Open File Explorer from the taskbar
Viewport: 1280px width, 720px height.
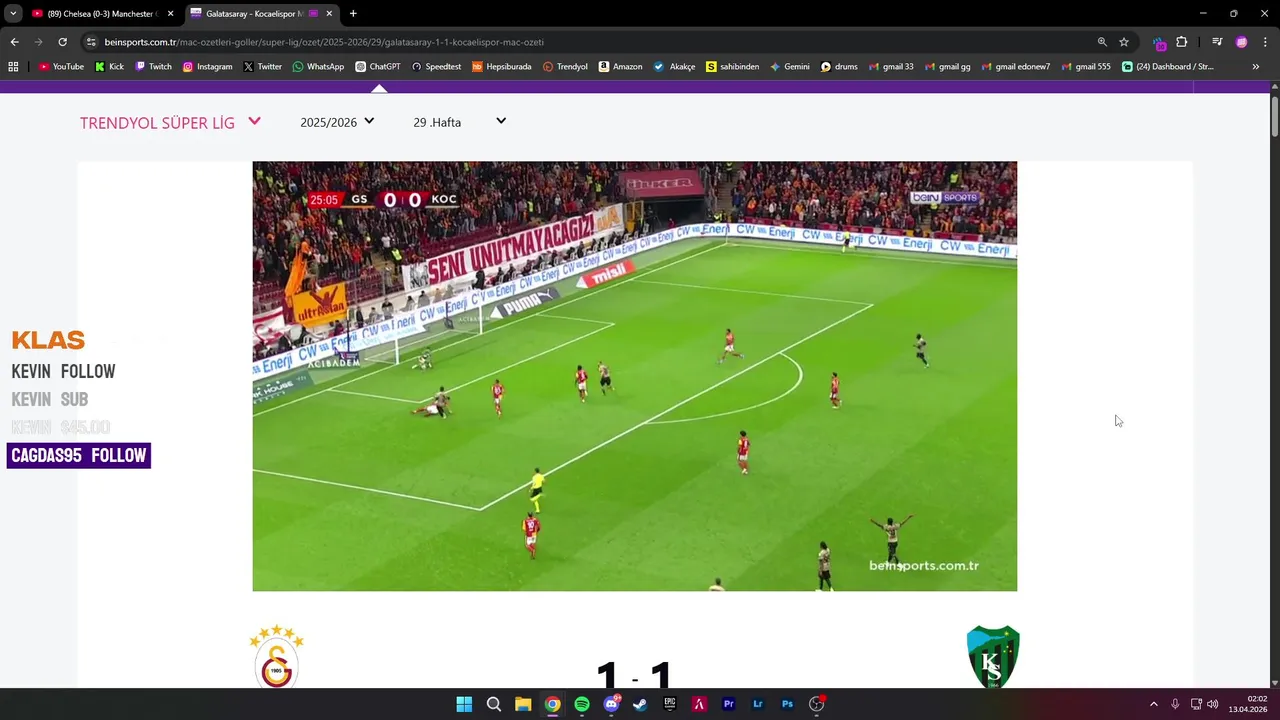point(523,704)
